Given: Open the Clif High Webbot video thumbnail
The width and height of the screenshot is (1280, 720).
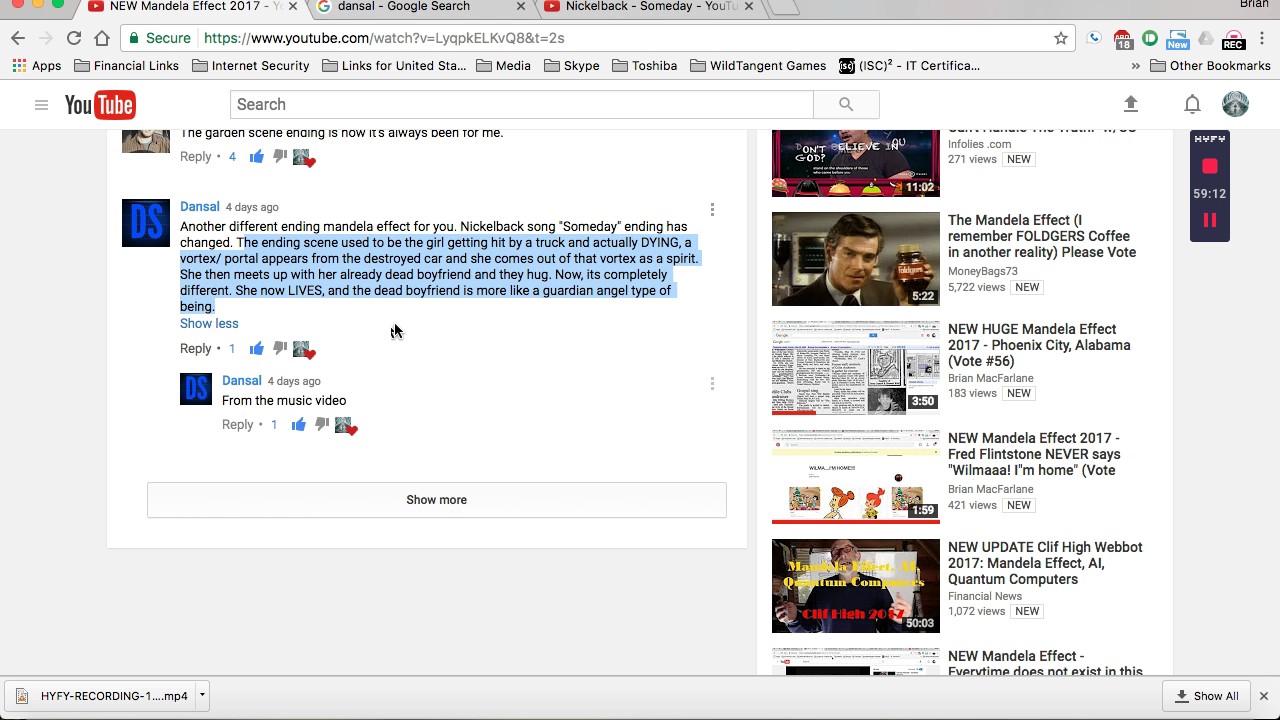Looking at the screenshot, I should 856,586.
